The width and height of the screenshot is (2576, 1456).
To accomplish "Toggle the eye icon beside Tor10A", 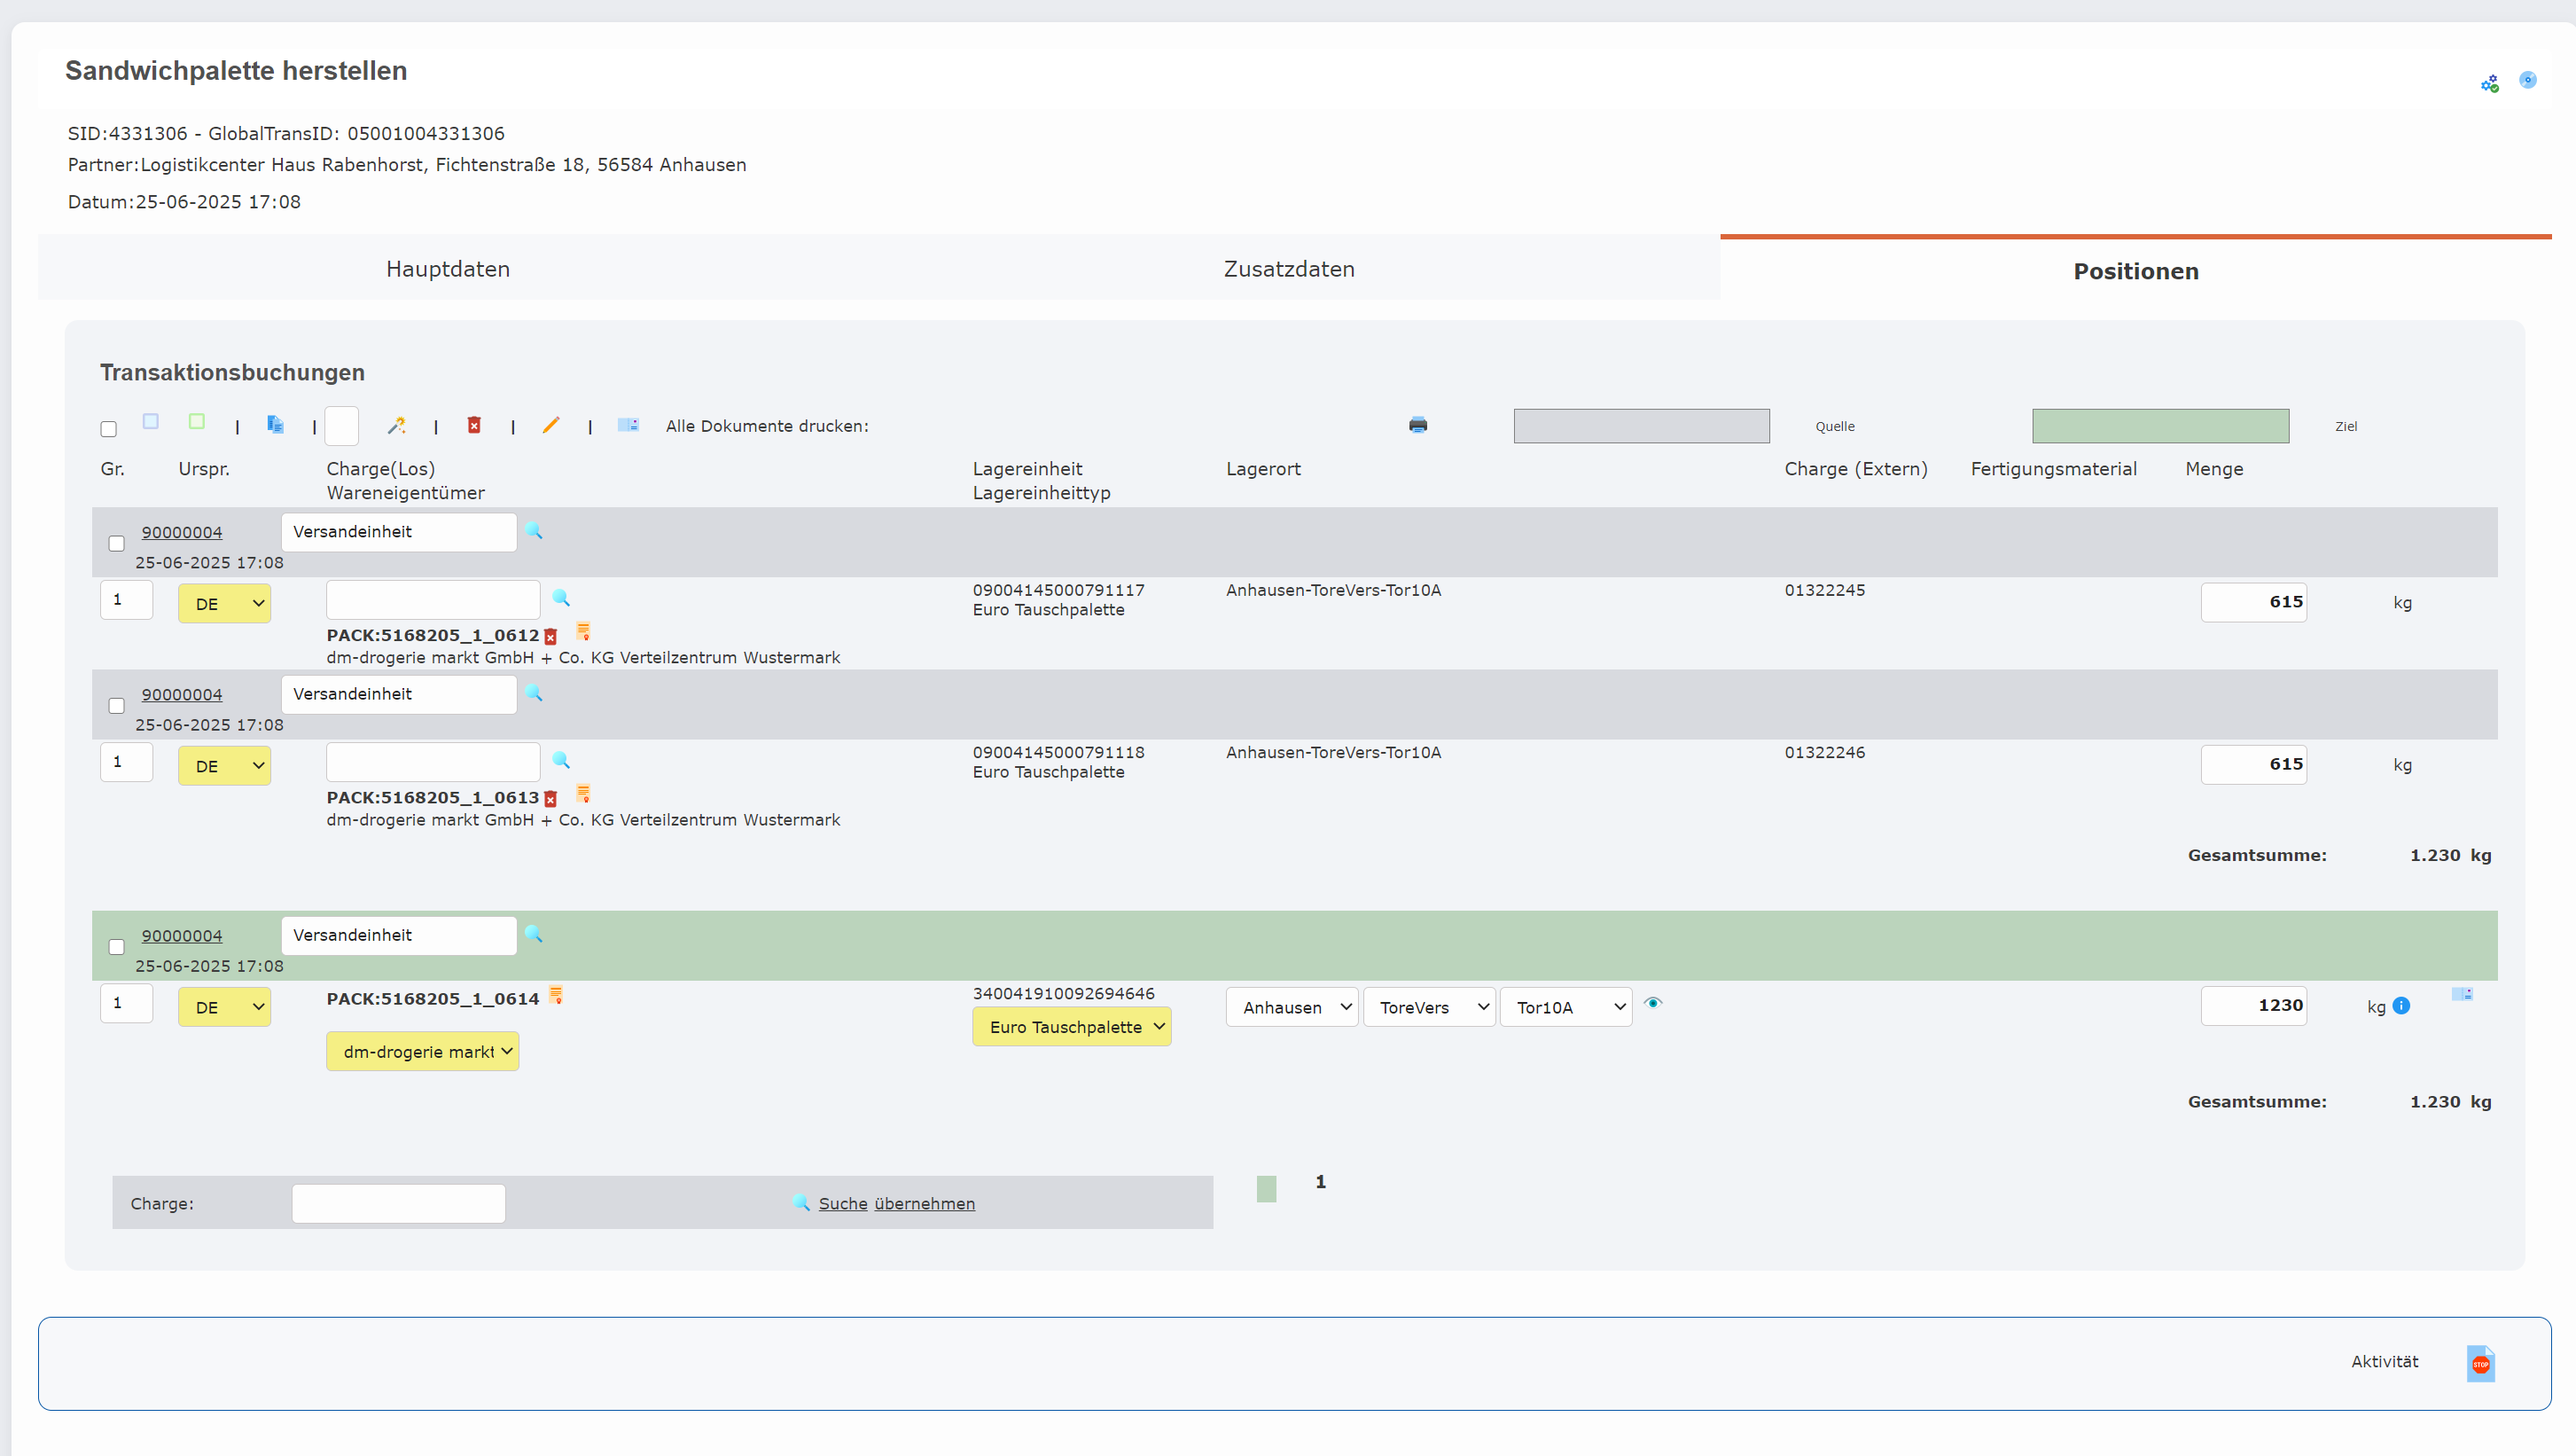I will pyautogui.click(x=1653, y=1003).
